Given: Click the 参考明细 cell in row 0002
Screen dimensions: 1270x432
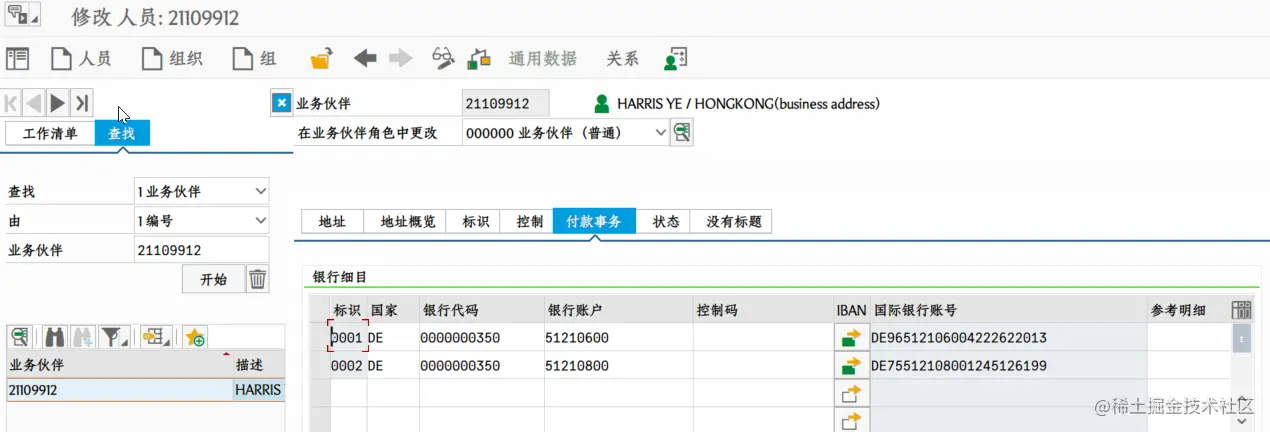Looking at the screenshot, I should (x=1188, y=366).
